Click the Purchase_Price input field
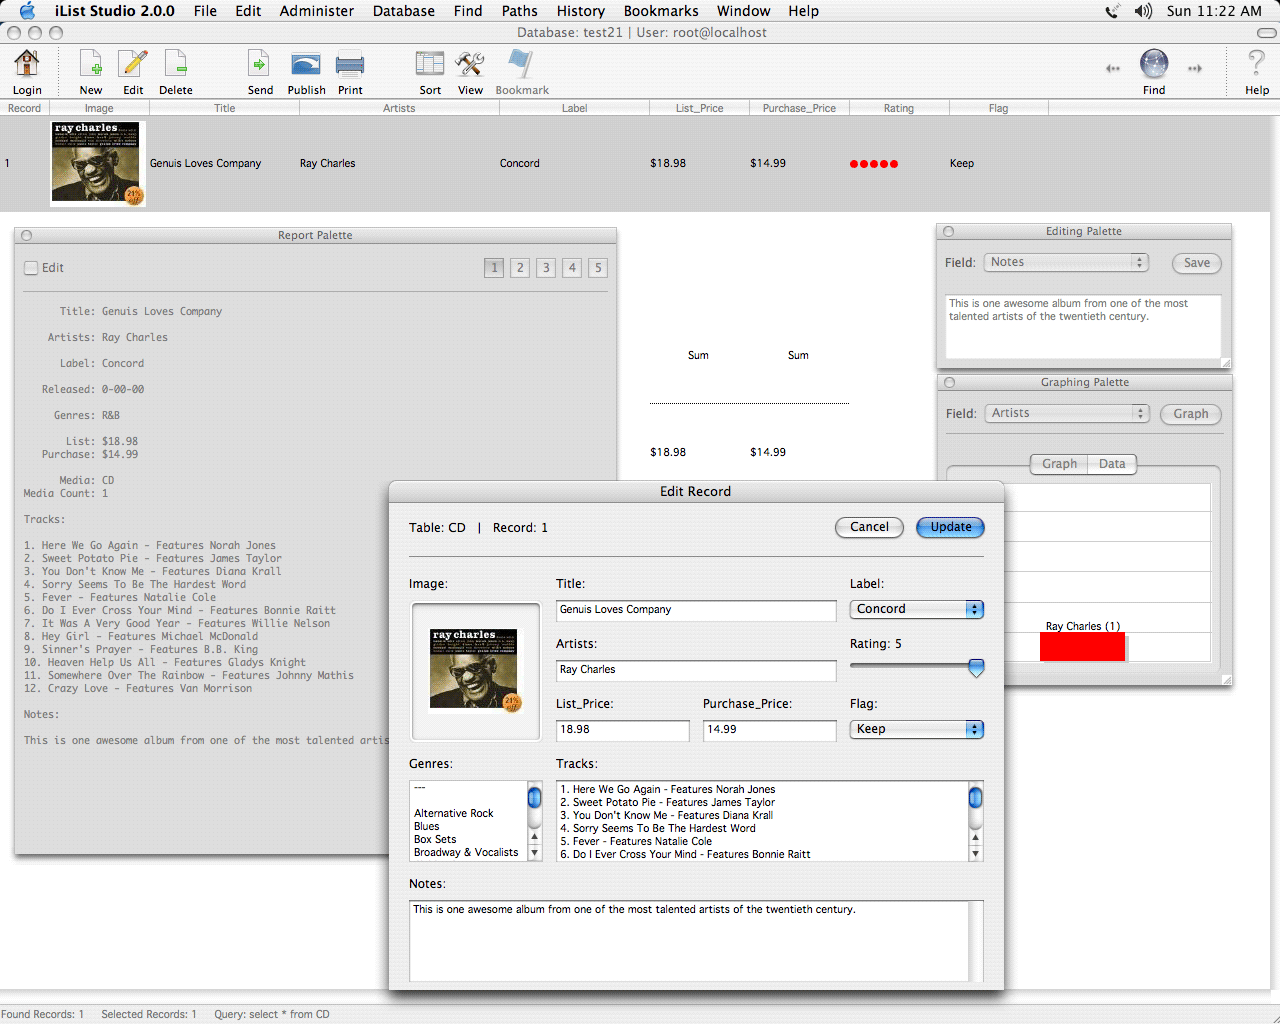 click(x=770, y=730)
